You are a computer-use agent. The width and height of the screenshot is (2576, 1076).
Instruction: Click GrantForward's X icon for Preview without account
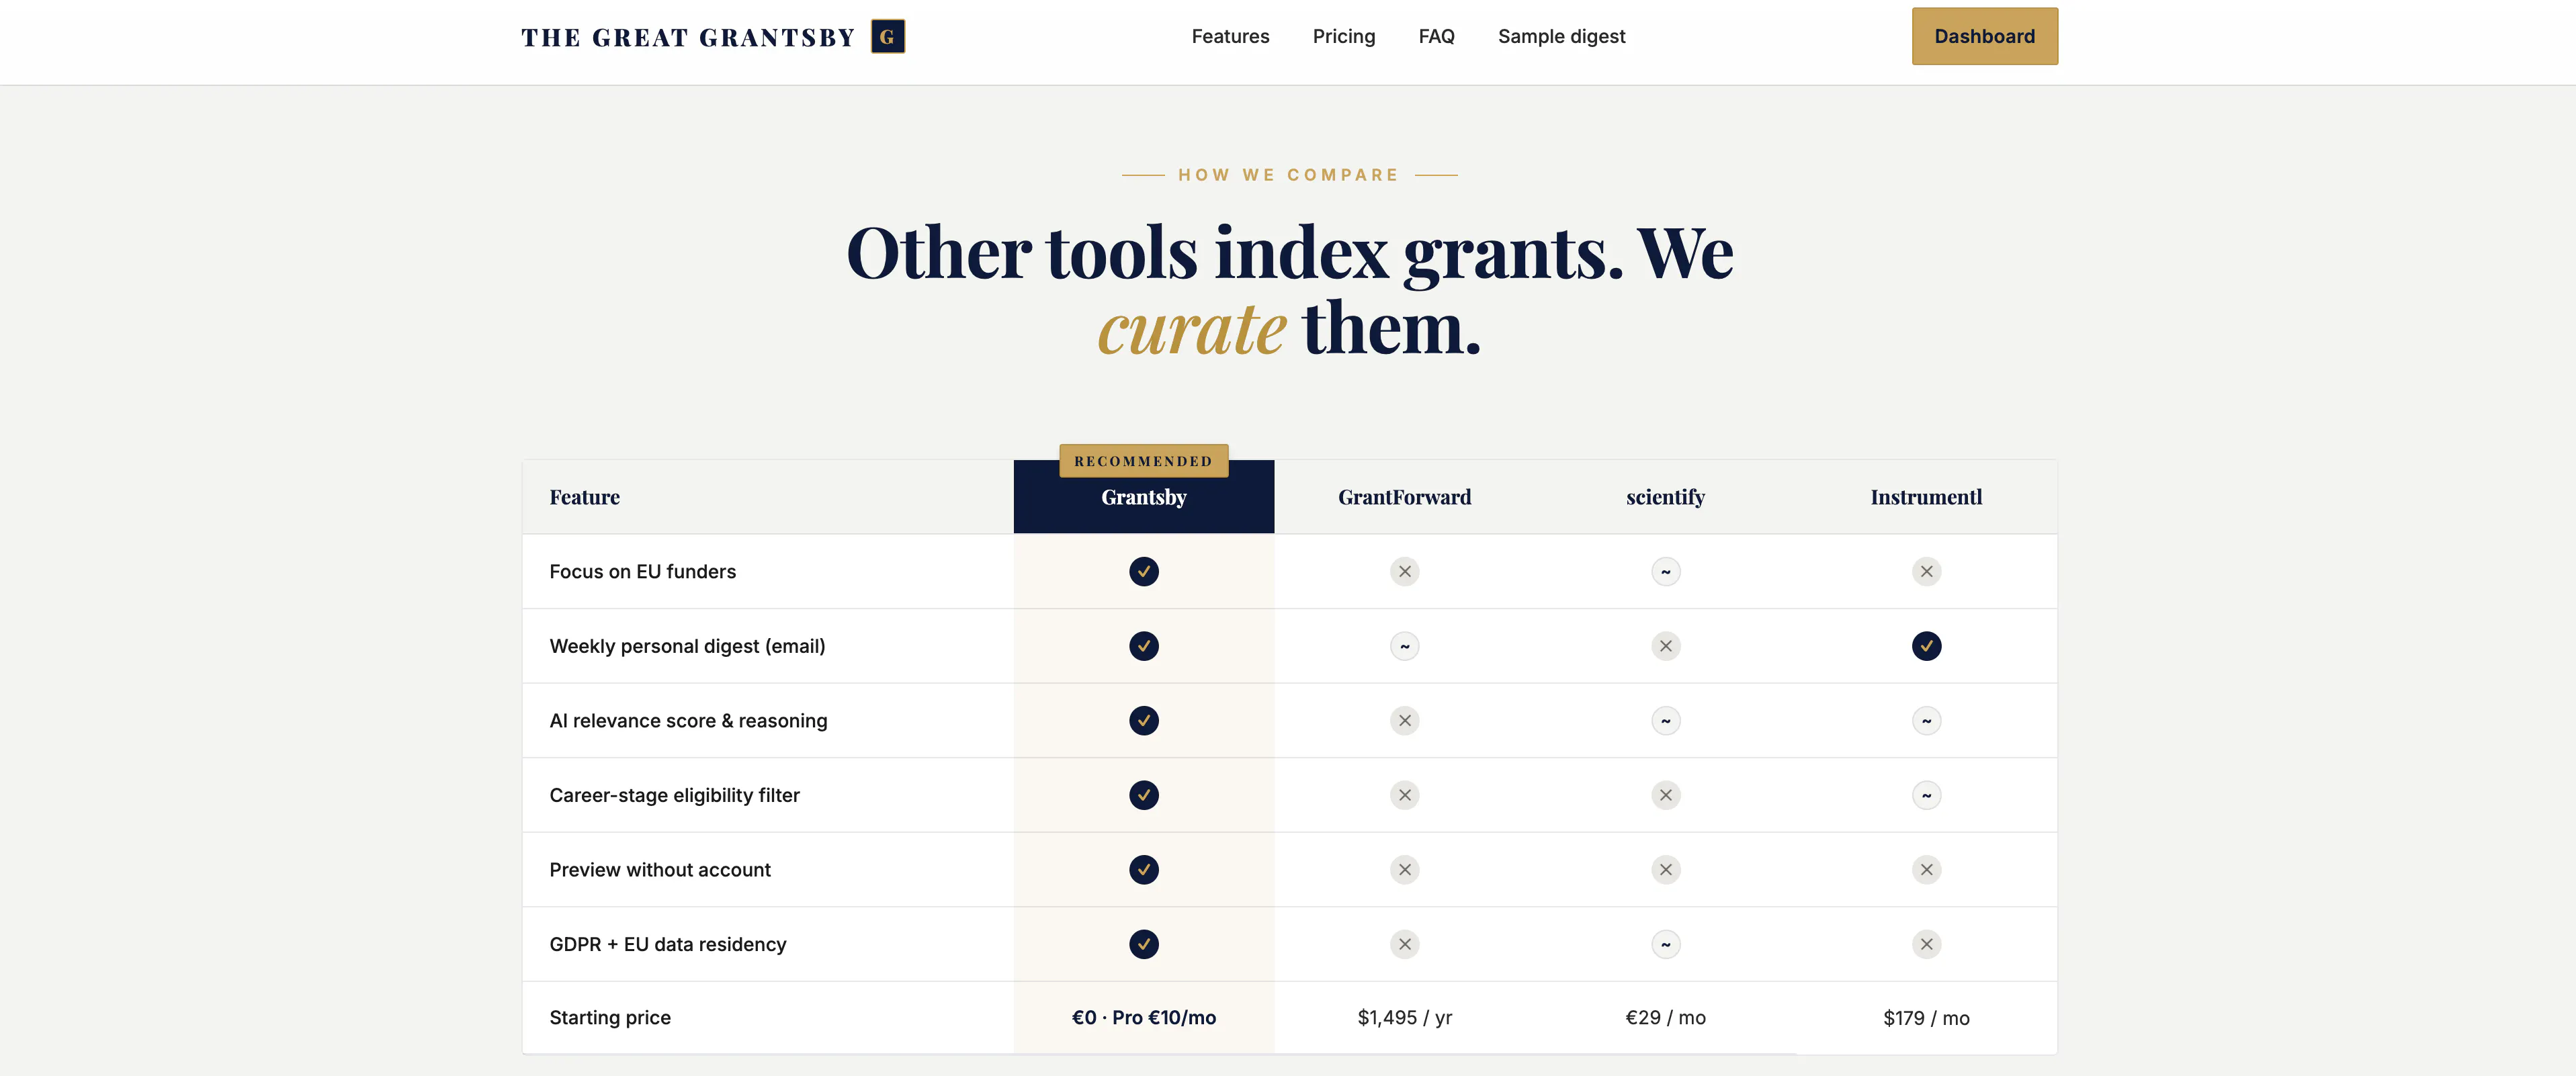tap(1405, 869)
